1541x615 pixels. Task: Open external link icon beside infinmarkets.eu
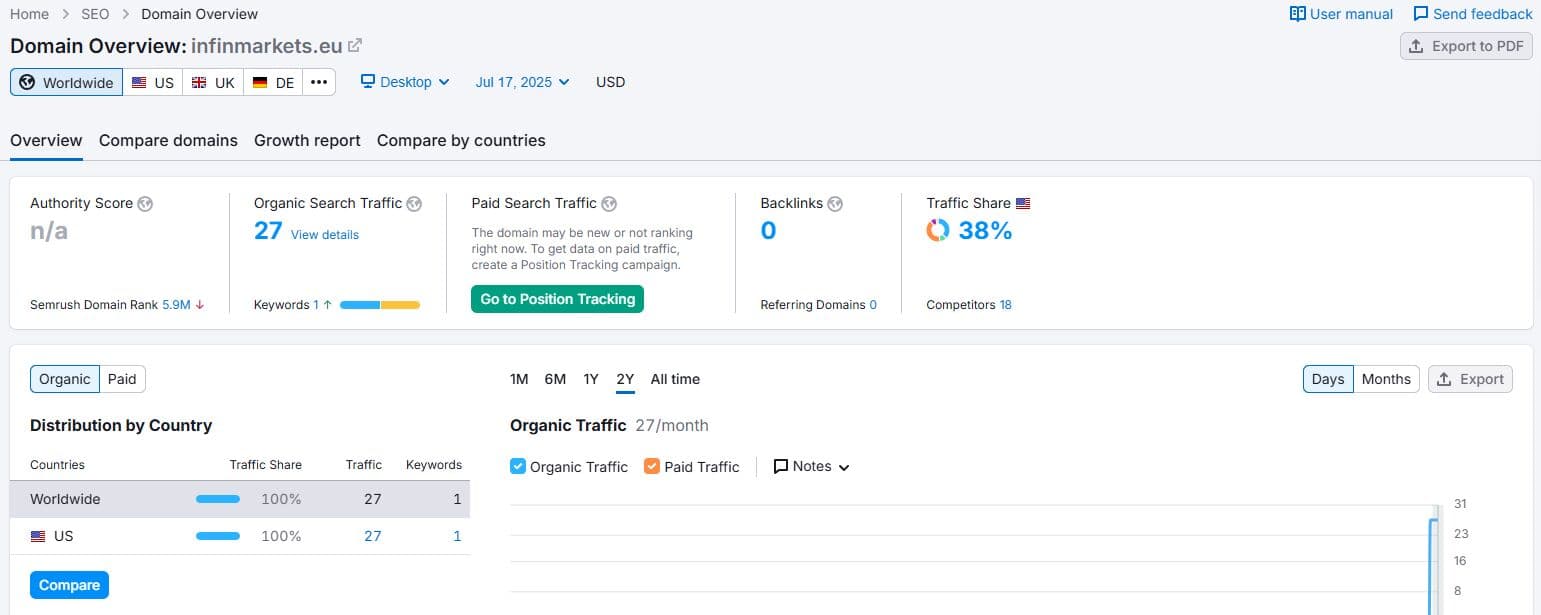pyautogui.click(x=355, y=46)
